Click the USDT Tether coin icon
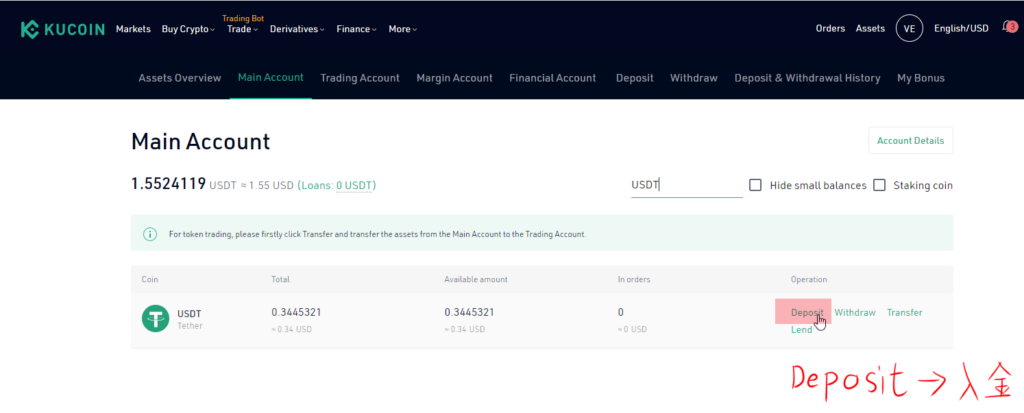Screen dimensions: 1024x413 (155, 319)
